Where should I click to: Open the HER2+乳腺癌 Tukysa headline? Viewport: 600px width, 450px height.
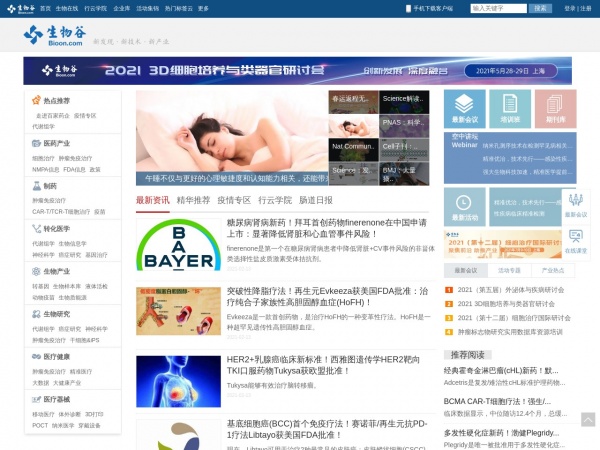(x=323, y=365)
